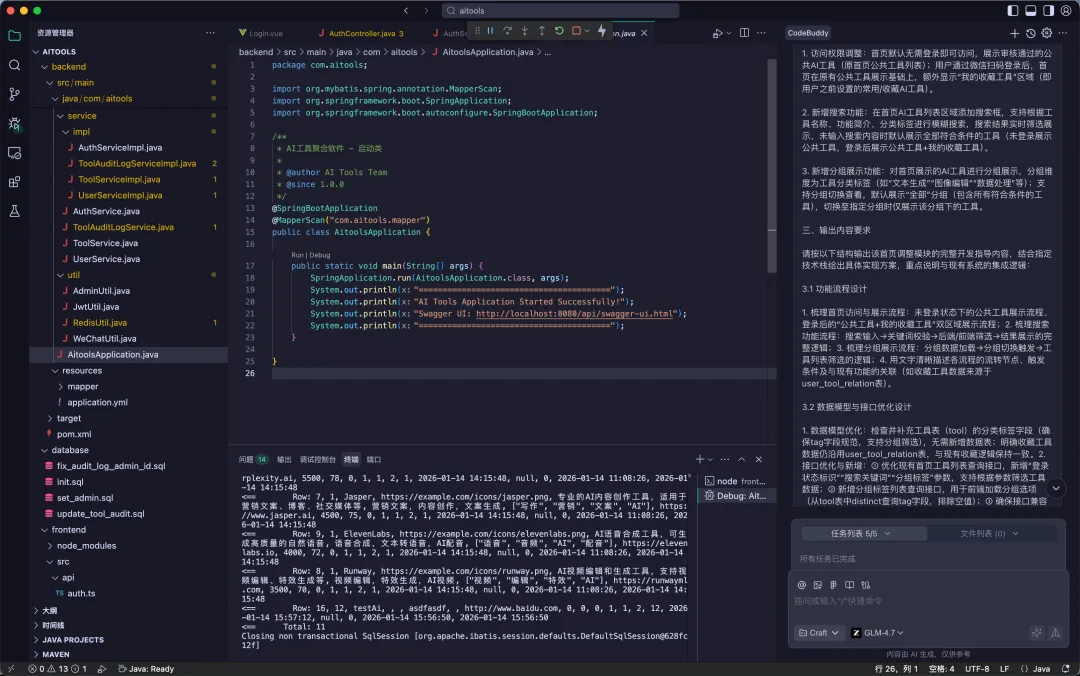This screenshot has height=676, width=1080.
Task: Click the @ mention icon in chat input
Action: 802,585
